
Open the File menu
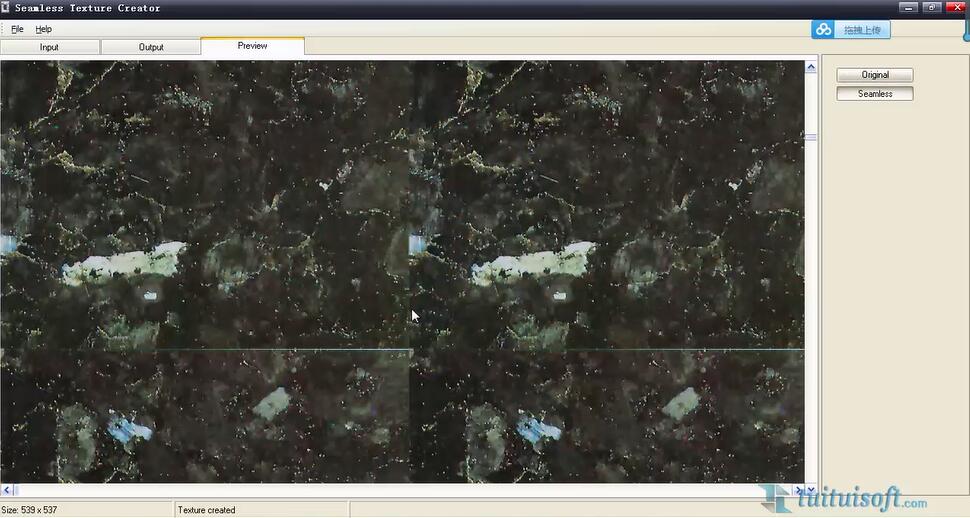click(x=17, y=29)
